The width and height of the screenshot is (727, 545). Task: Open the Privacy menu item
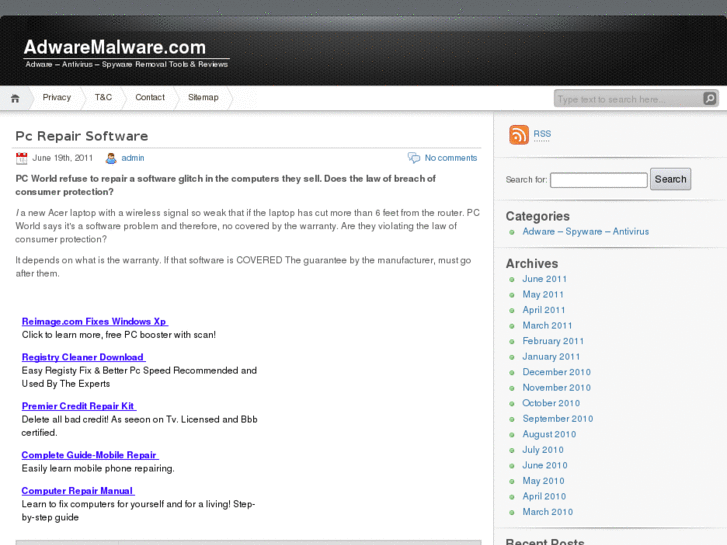click(x=57, y=97)
